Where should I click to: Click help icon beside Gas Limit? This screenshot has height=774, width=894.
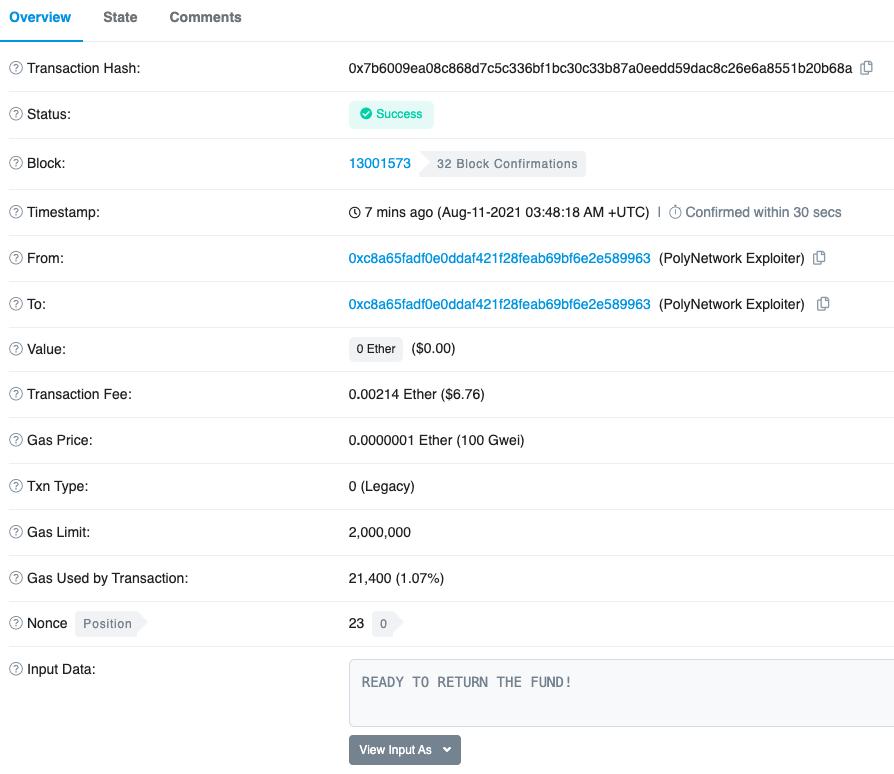point(15,532)
